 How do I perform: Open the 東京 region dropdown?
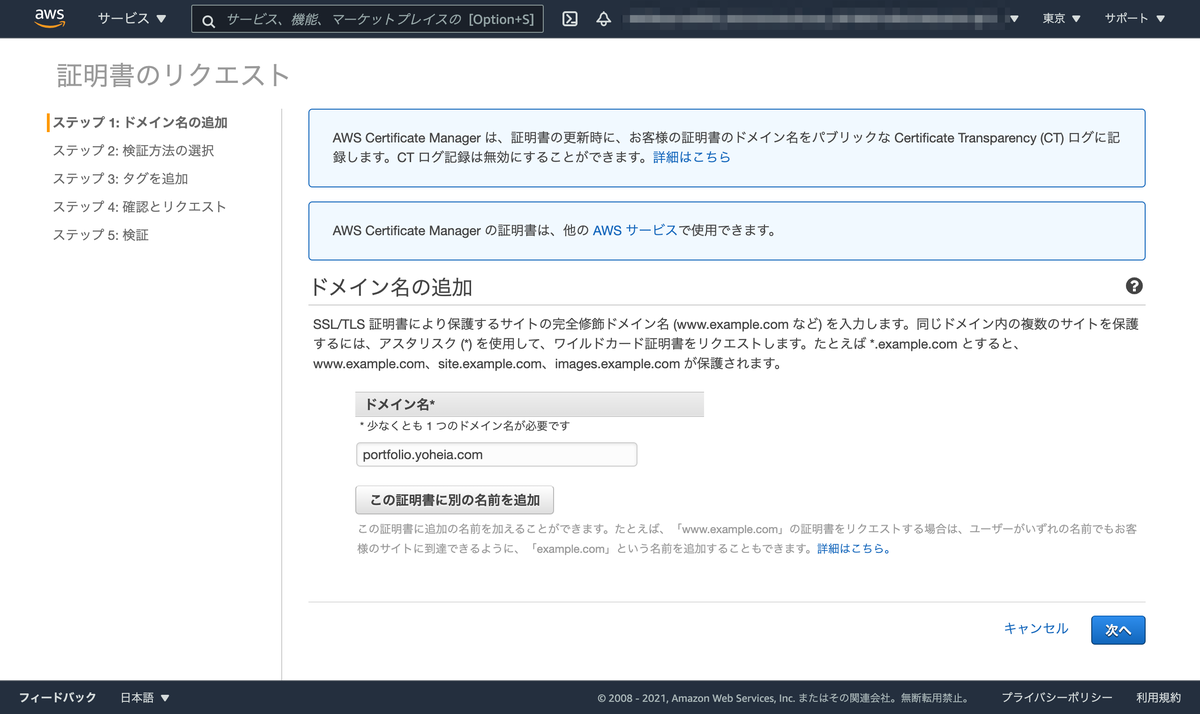(x=1061, y=19)
